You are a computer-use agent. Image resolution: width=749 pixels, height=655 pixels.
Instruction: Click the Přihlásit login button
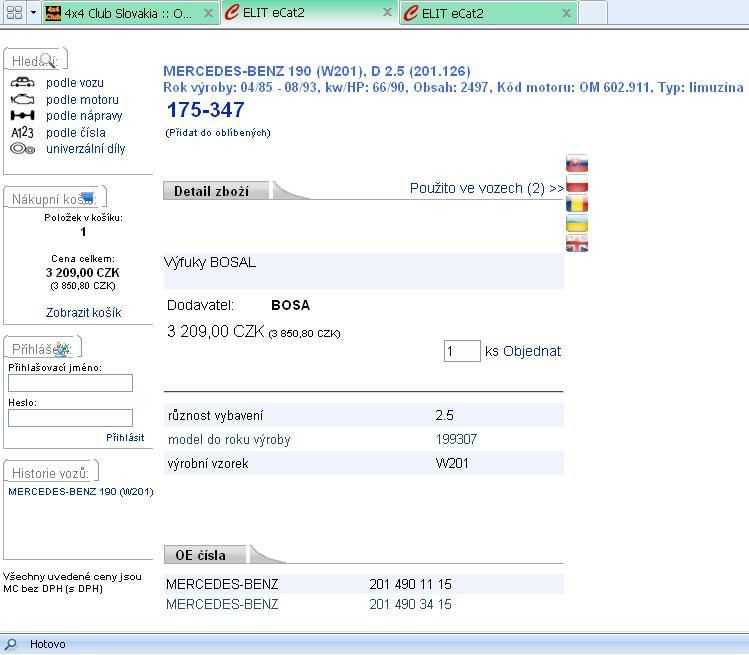tap(125, 437)
